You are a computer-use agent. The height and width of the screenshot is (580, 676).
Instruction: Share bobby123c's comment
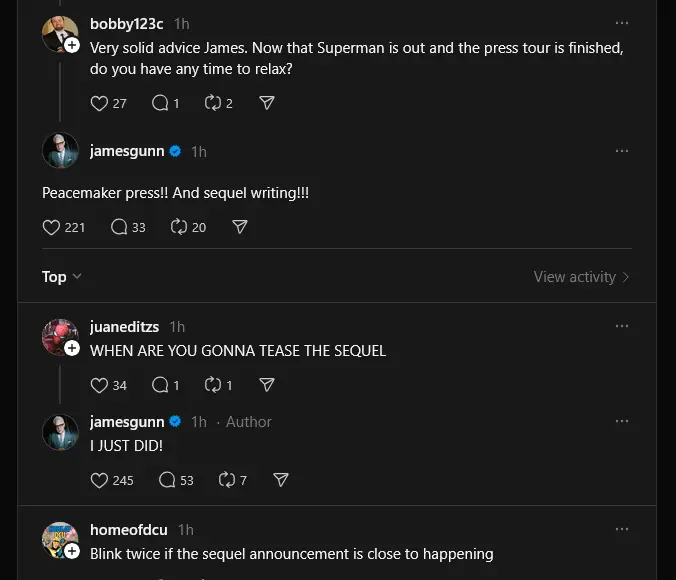coord(267,103)
